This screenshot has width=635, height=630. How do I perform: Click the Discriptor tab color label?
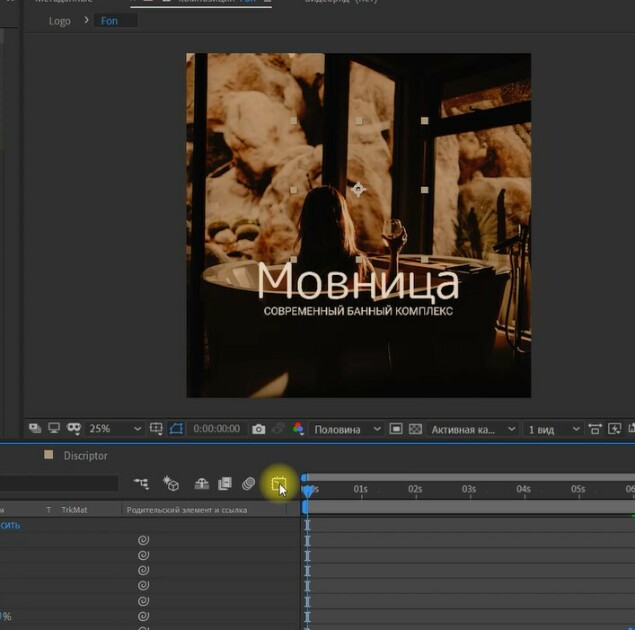pyautogui.click(x=49, y=455)
